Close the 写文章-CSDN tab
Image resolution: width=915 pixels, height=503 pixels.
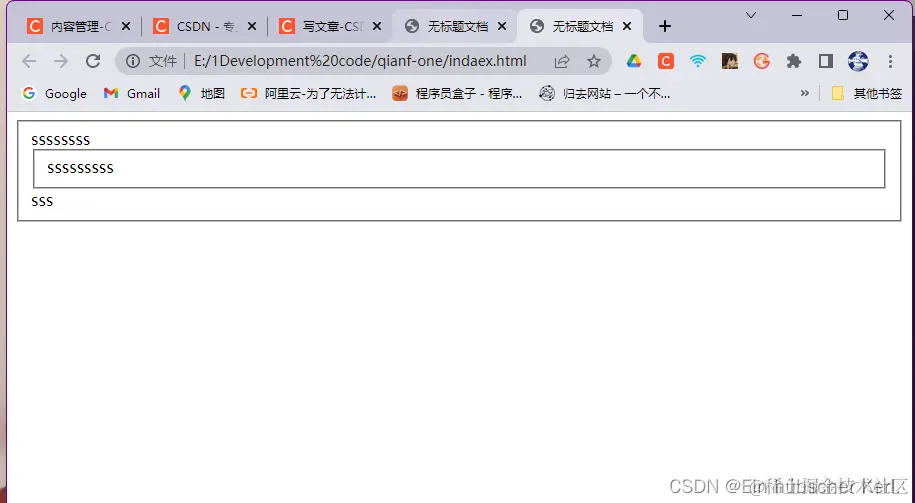coord(377,26)
